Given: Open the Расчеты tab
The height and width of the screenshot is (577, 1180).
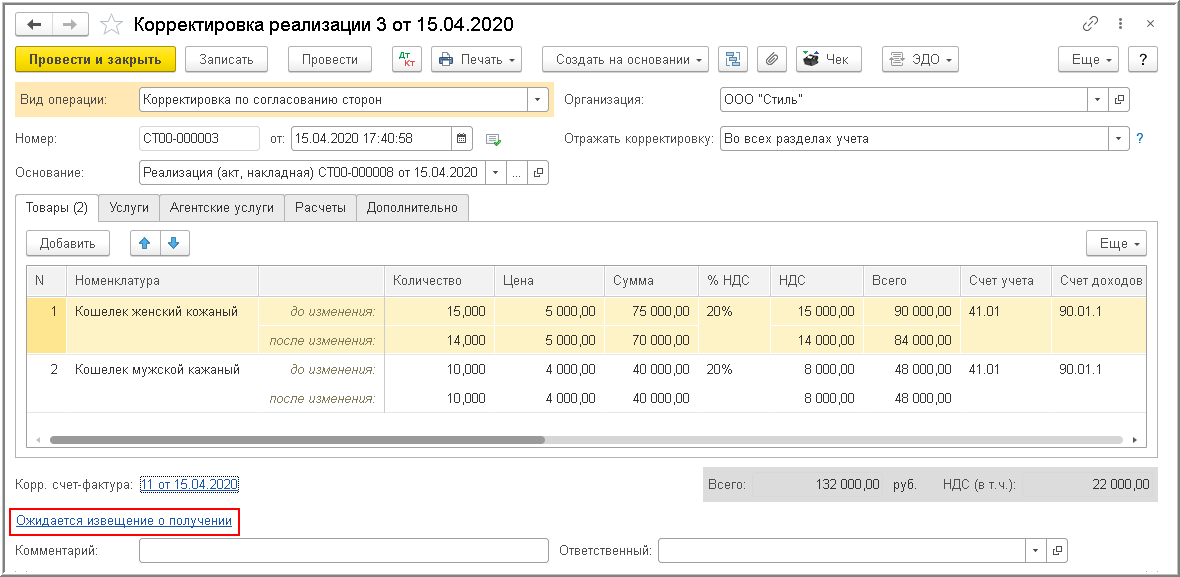Looking at the screenshot, I should pos(320,208).
